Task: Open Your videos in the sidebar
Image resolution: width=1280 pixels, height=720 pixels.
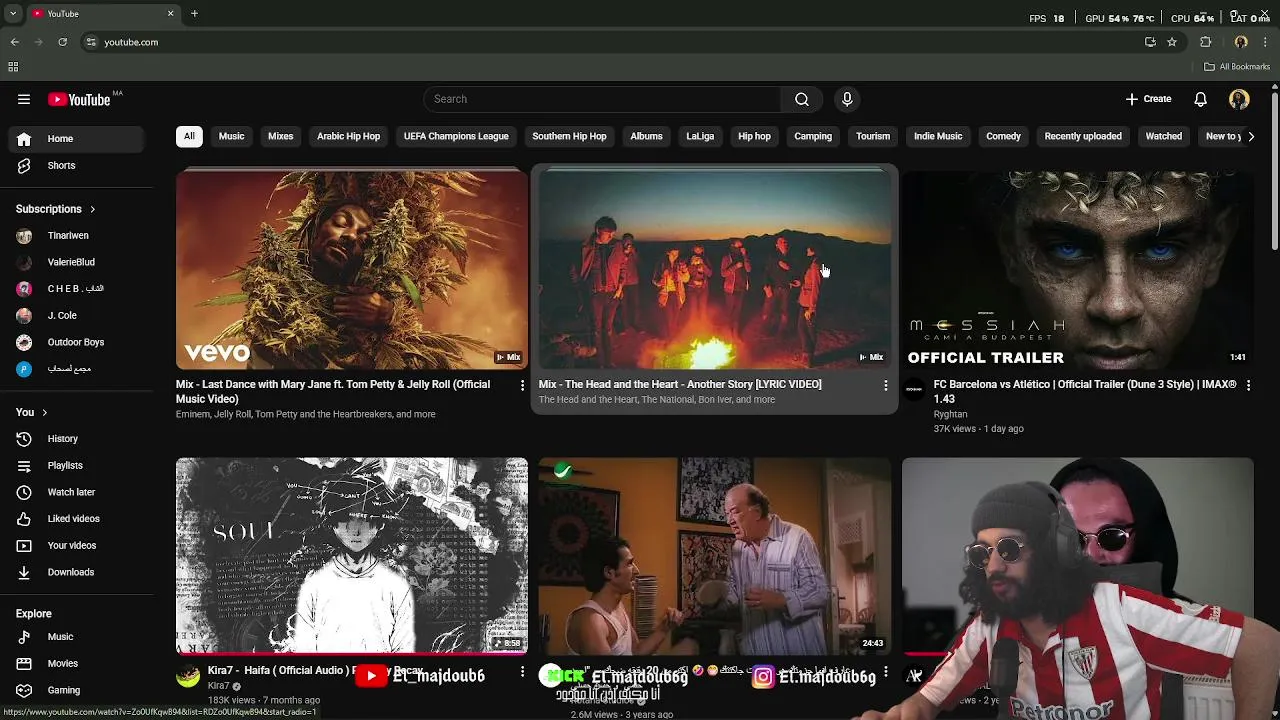Action: point(77,546)
